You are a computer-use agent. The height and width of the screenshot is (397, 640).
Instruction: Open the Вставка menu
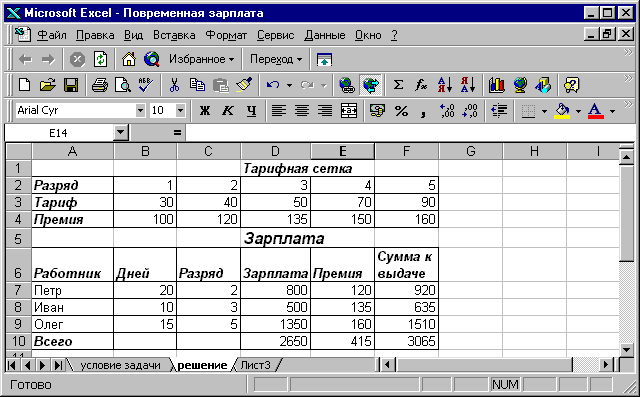click(174, 35)
